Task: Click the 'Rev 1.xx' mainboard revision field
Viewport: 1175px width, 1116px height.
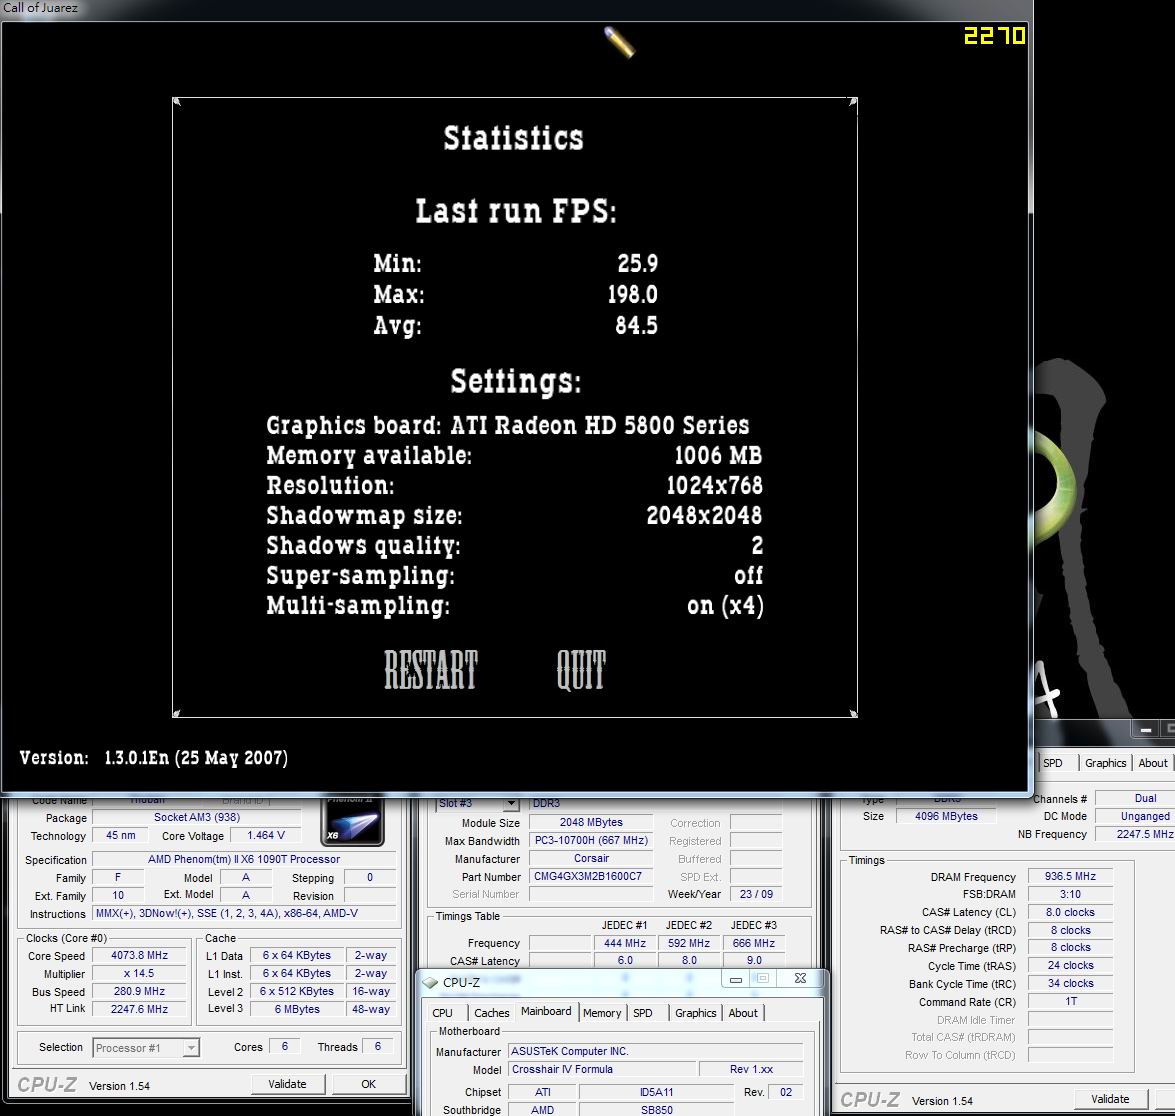Action: (x=752, y=1069)
